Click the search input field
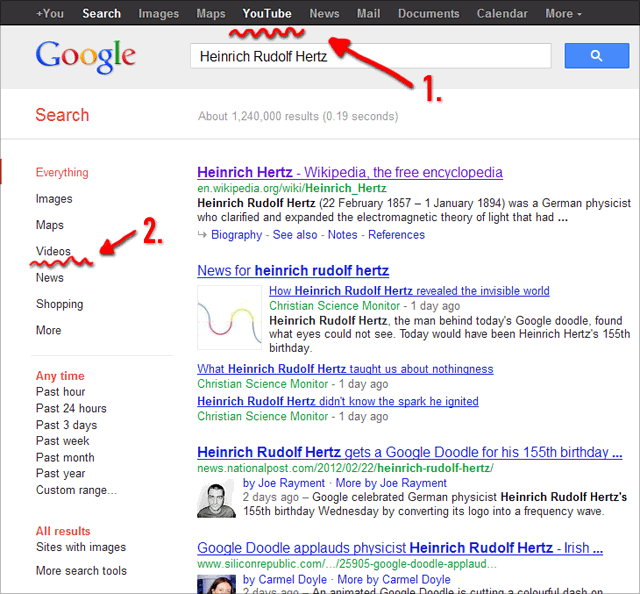 (x=371, y=56)
